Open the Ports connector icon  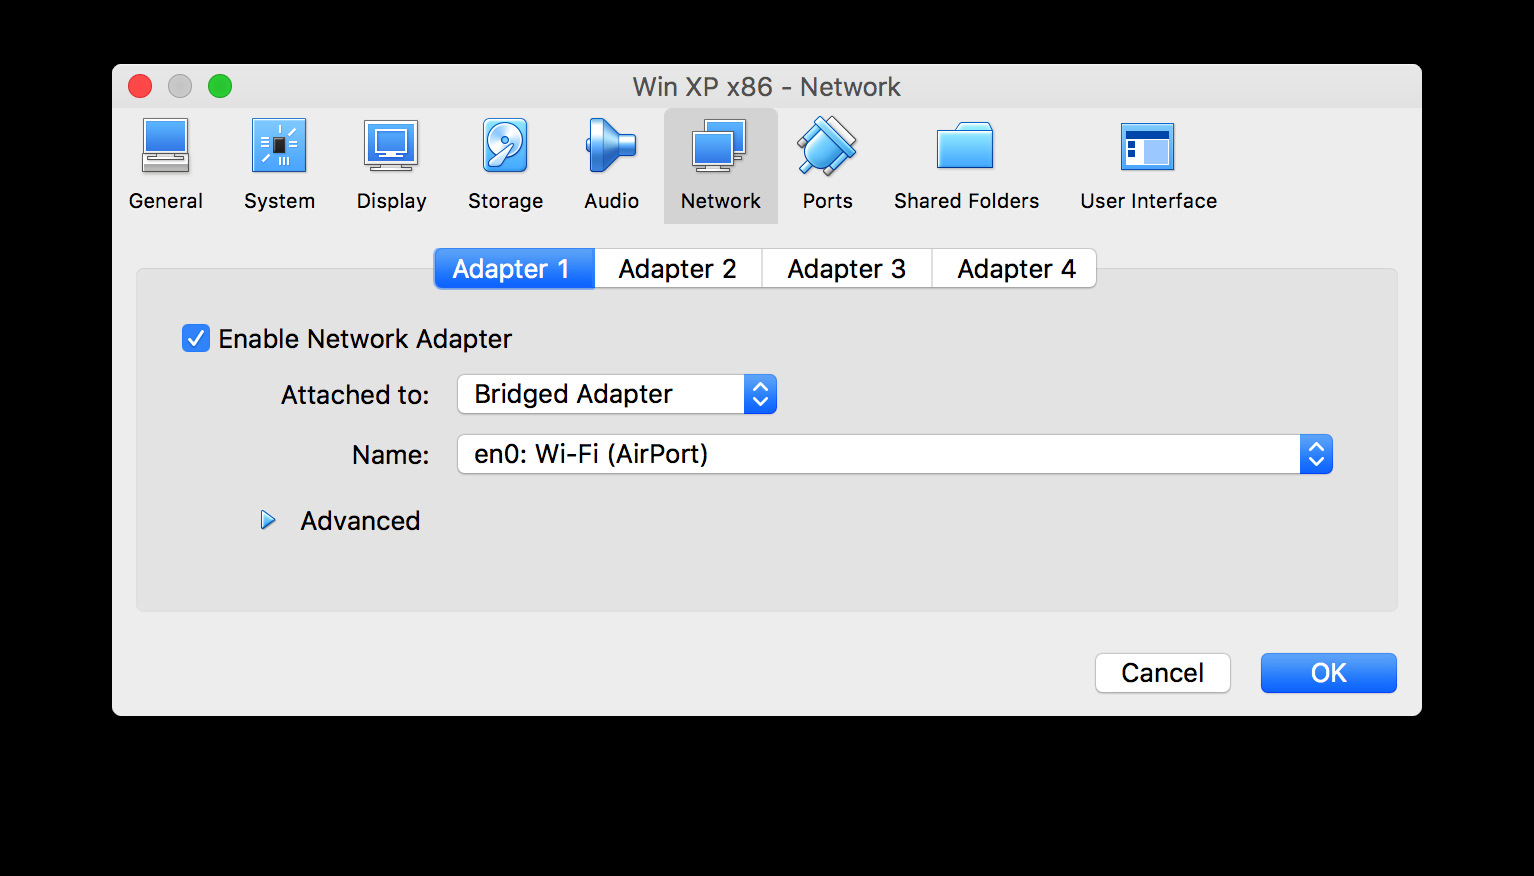pyautogui.click(x=827, y=146)
